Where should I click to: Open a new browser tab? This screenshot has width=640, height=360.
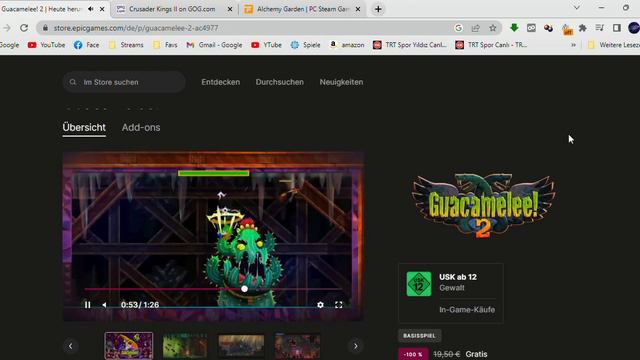point(378,9)
